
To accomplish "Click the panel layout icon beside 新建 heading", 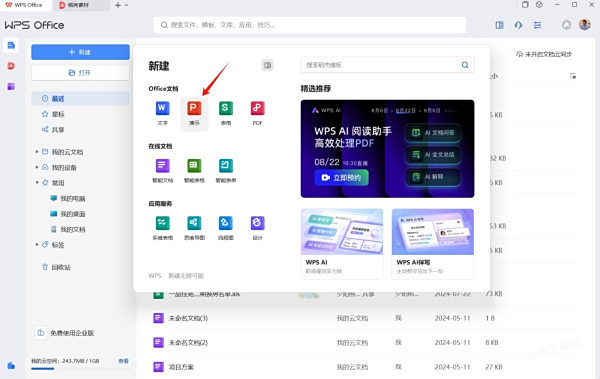I will [267, 65].
